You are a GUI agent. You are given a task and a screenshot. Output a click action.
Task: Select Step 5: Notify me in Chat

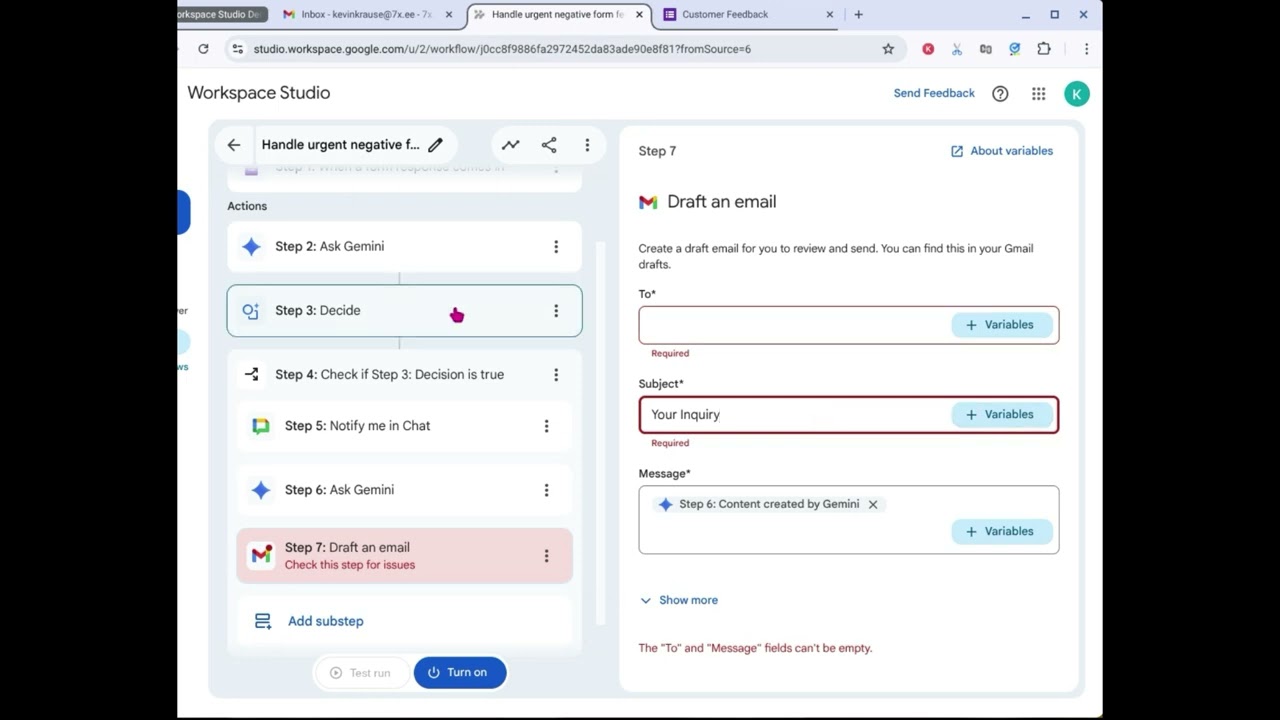click(404, 426)
